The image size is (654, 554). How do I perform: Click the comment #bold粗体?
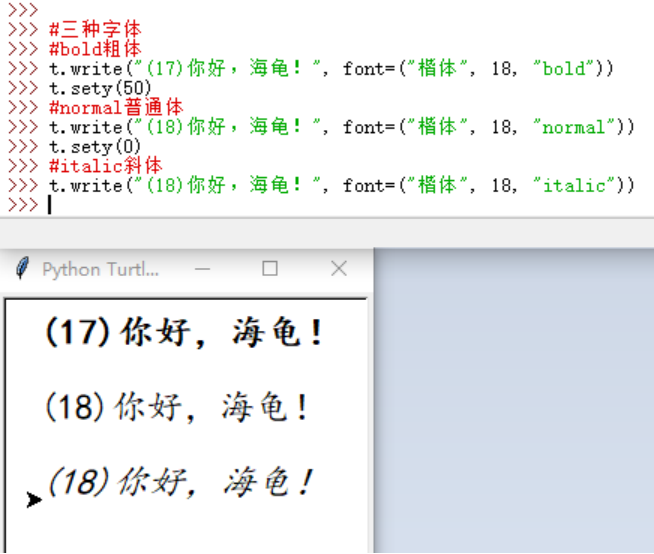coord(96,49)
